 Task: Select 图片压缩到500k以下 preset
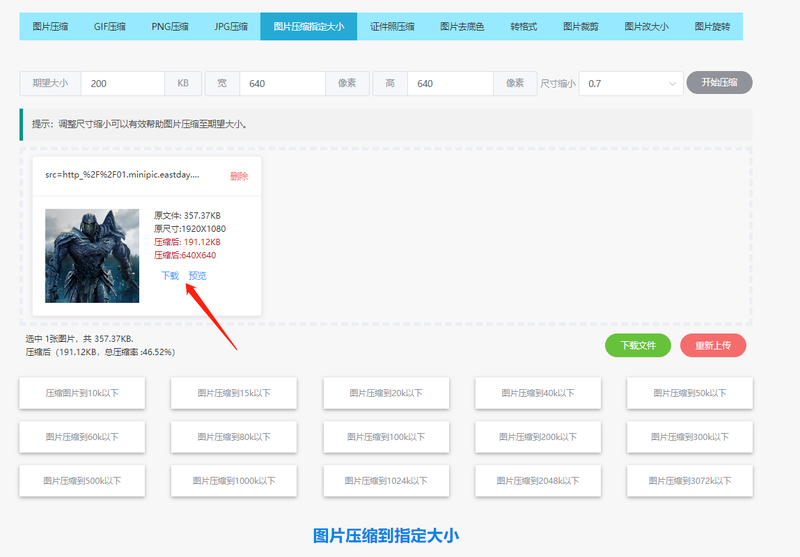click(82, 480)
